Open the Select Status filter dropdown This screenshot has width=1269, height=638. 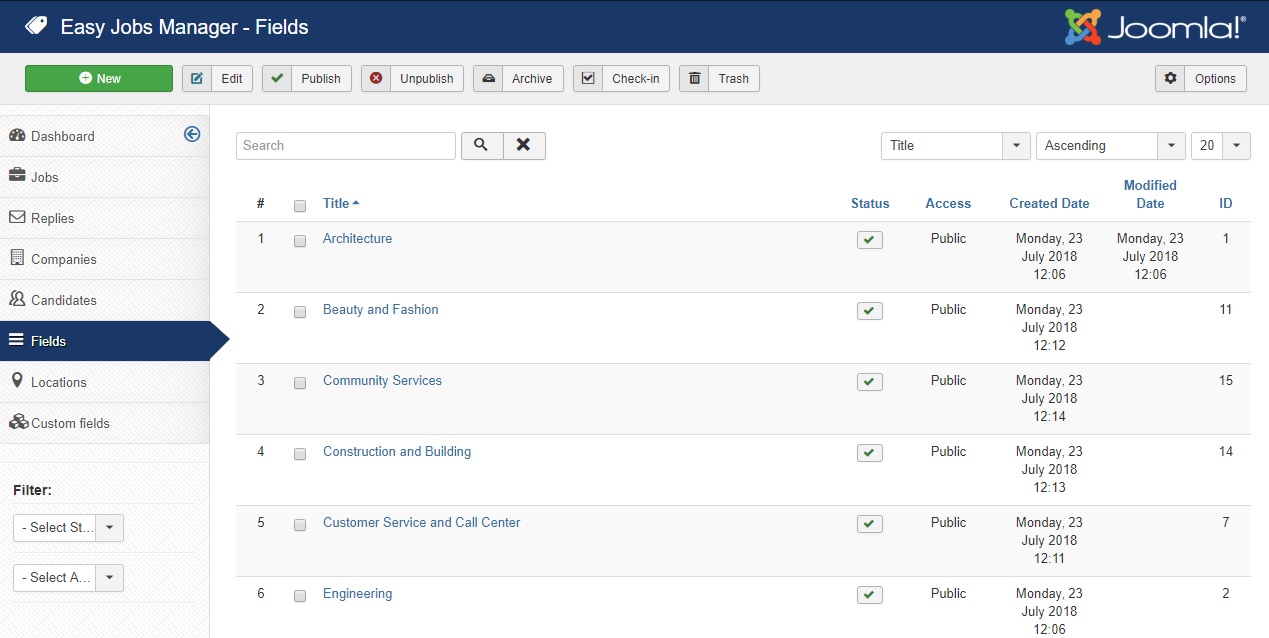(x=68, y=528)
